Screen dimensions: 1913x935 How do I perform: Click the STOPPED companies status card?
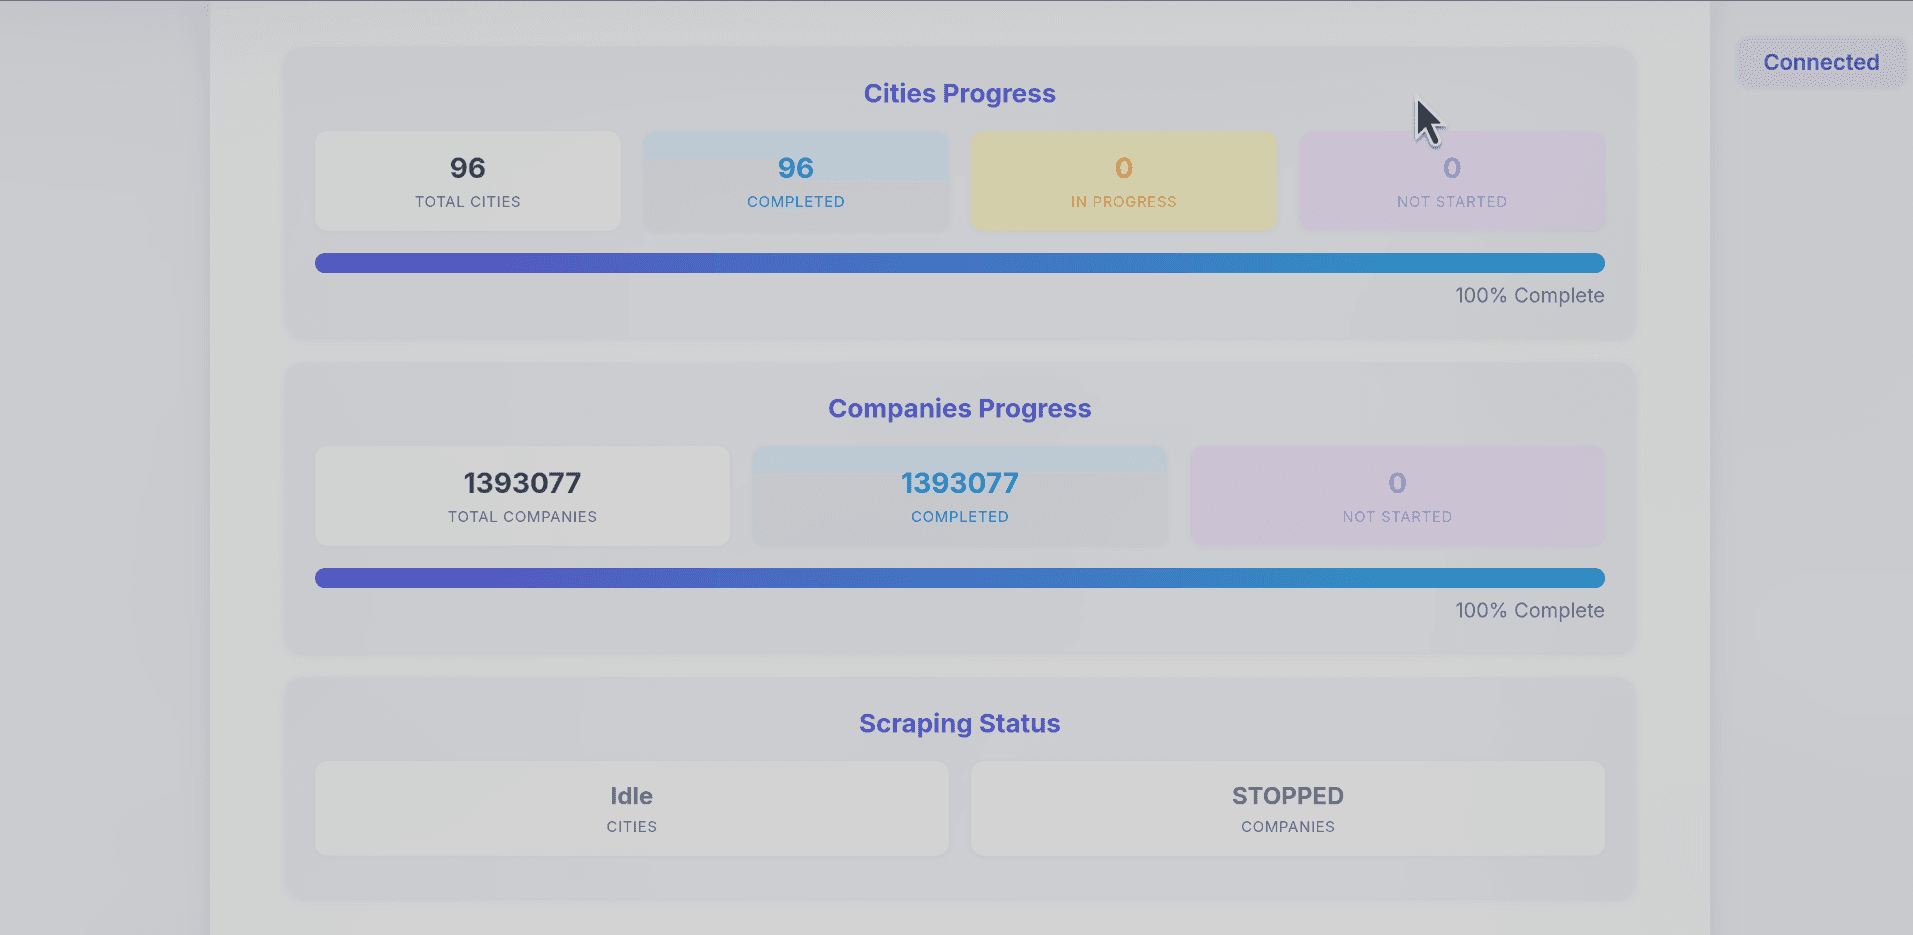tap(1287, 809)
